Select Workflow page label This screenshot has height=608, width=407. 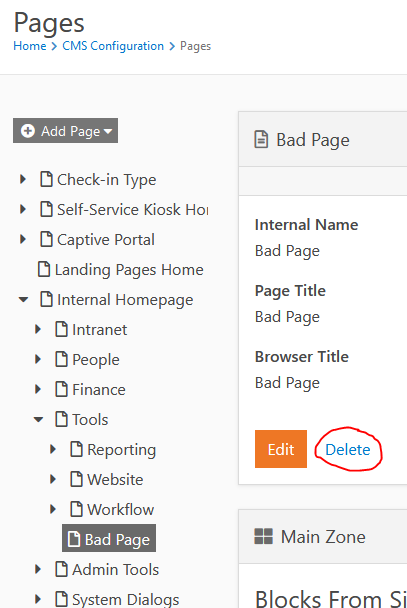pos(121,510)
